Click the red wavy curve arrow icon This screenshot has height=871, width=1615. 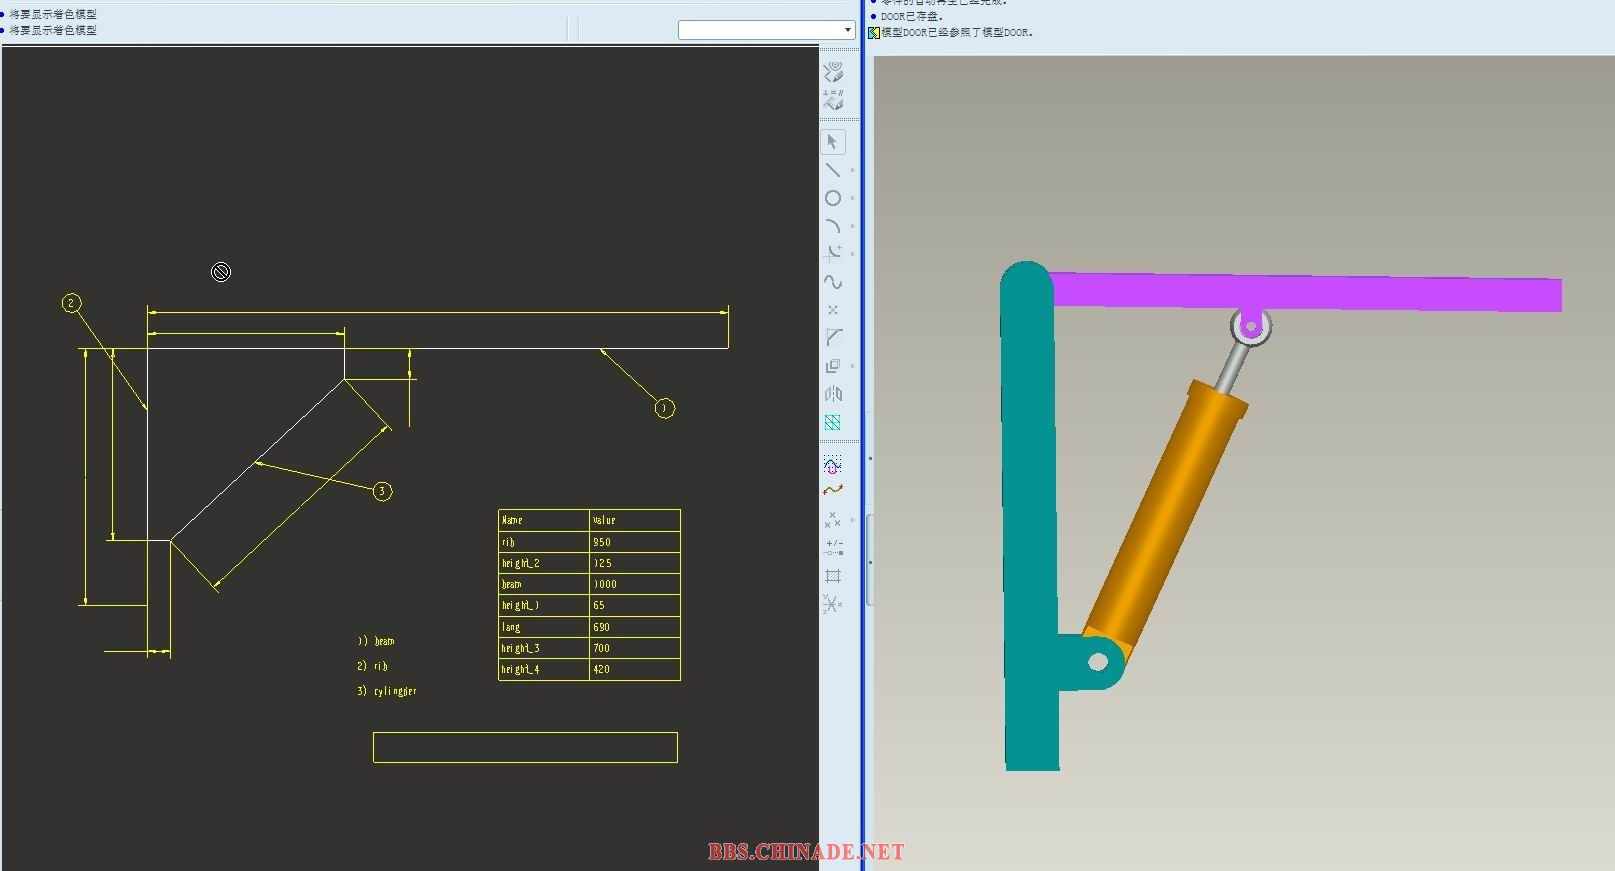(832, 490)
